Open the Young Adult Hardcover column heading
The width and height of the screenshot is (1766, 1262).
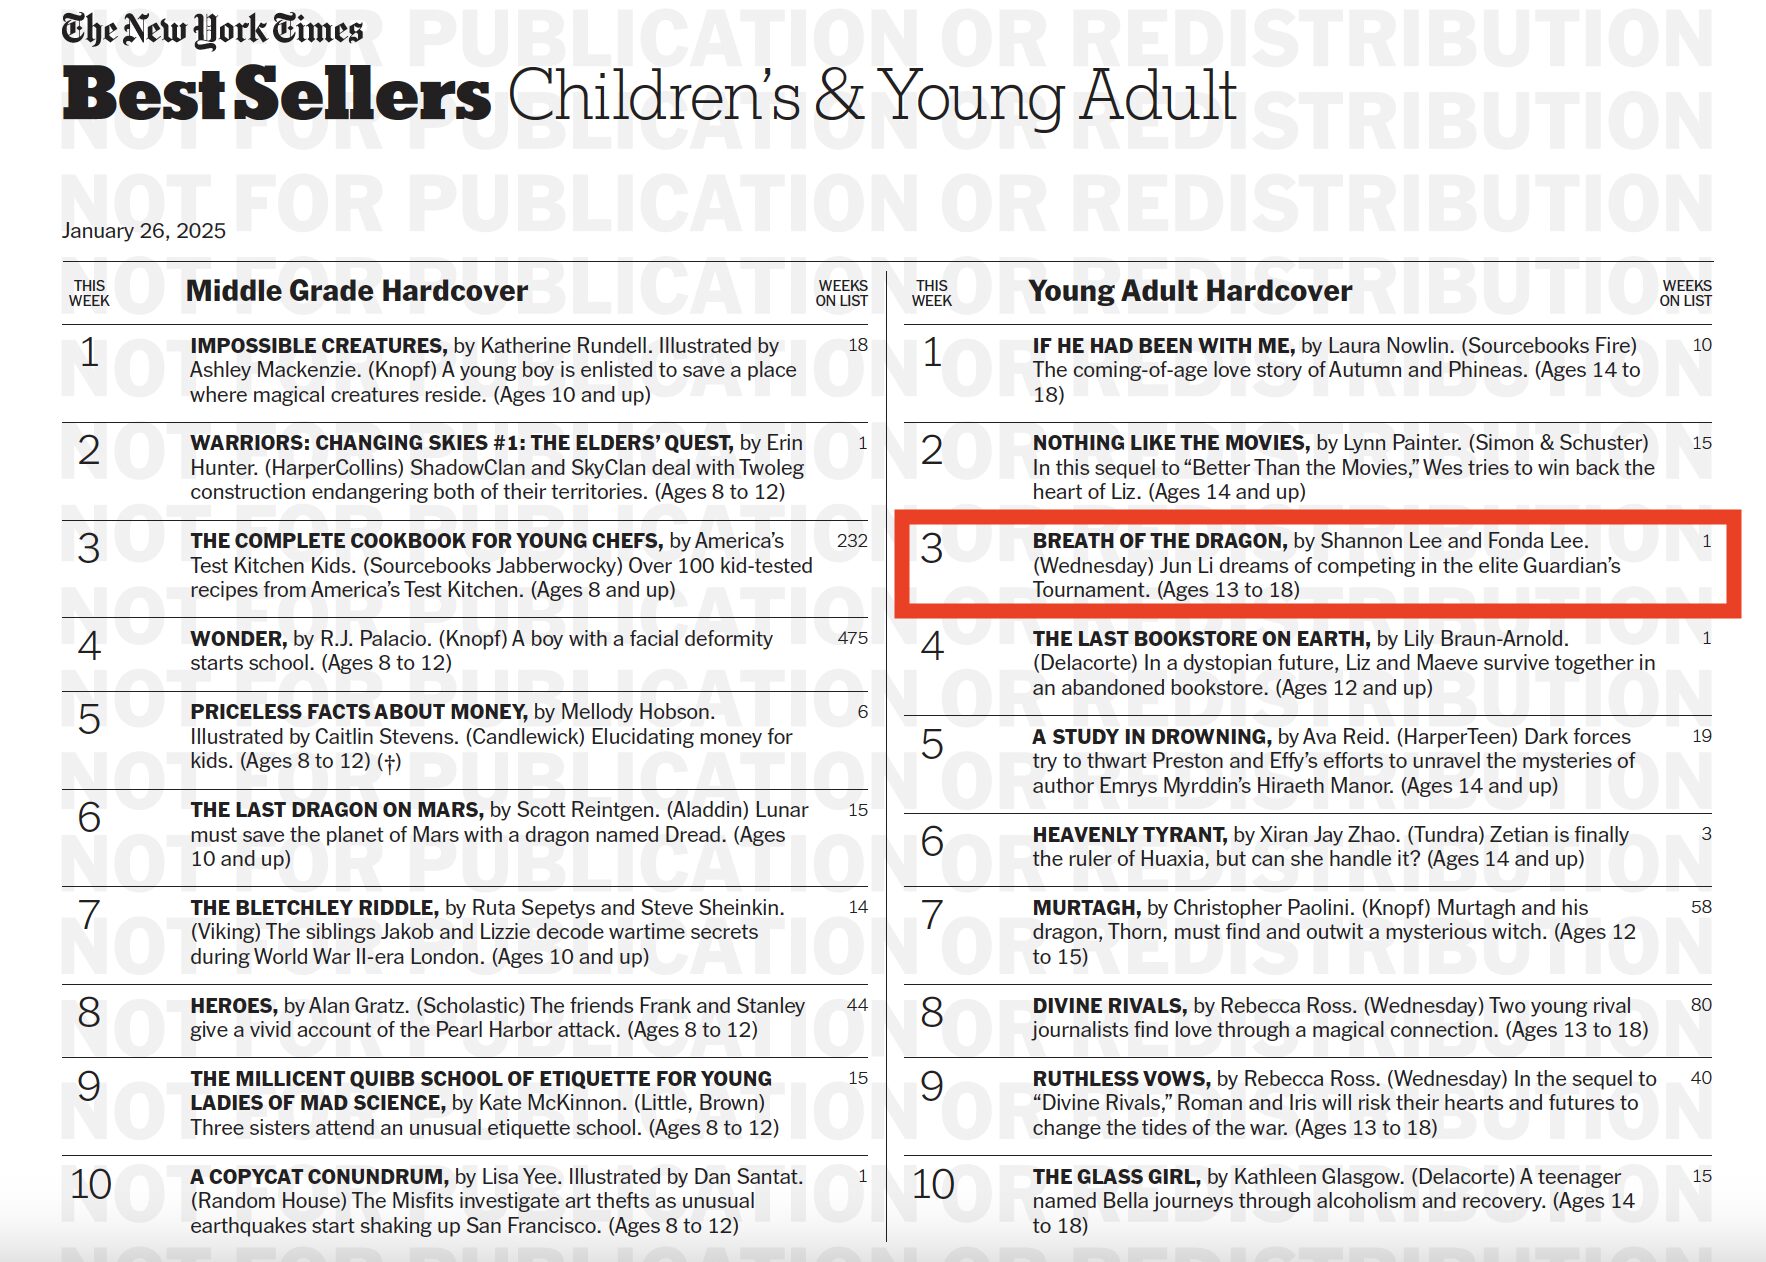(1190, 291)
